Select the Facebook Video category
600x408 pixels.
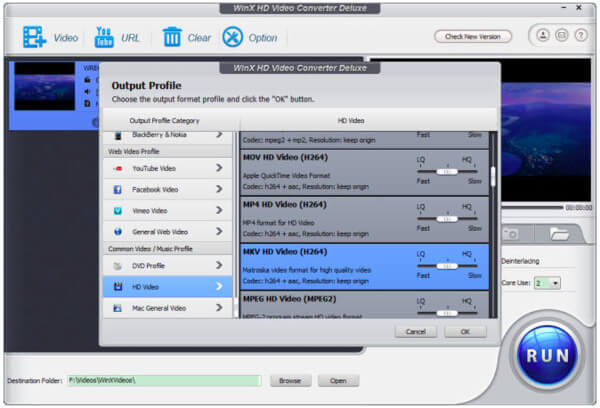[x=168, y=189]
